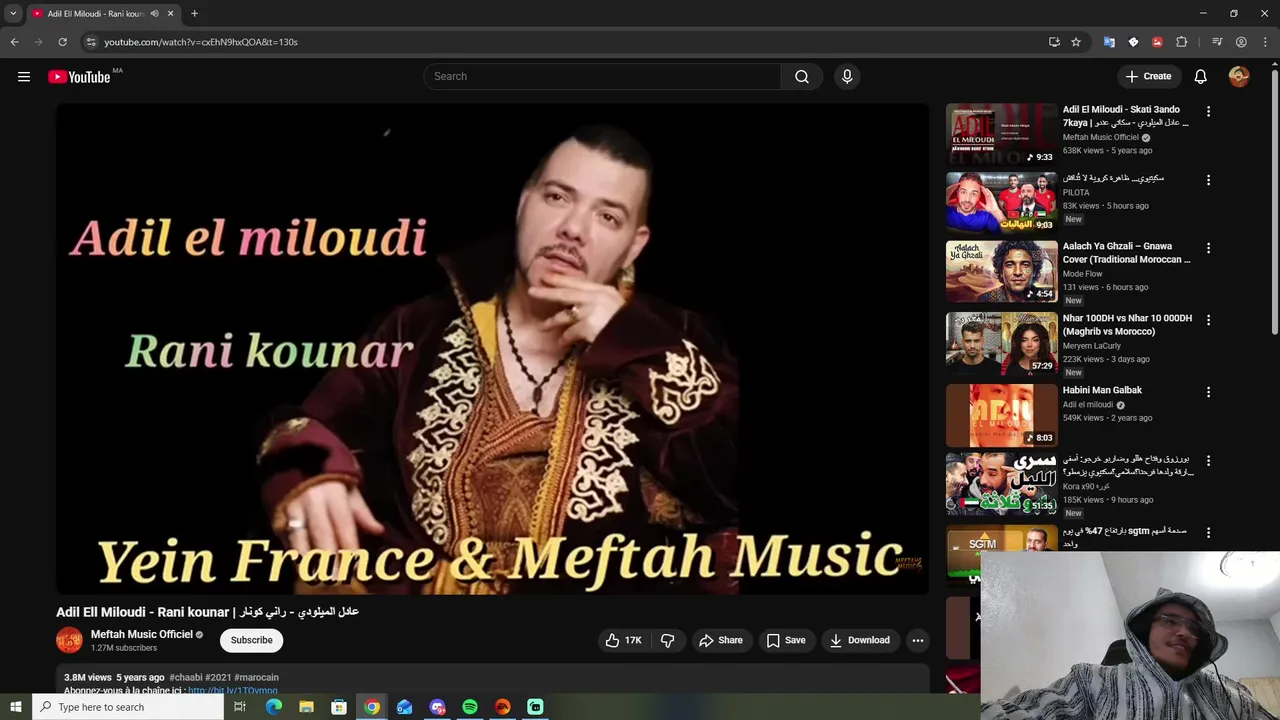Reload the page

pyautogui.click(x=62, y=42)
